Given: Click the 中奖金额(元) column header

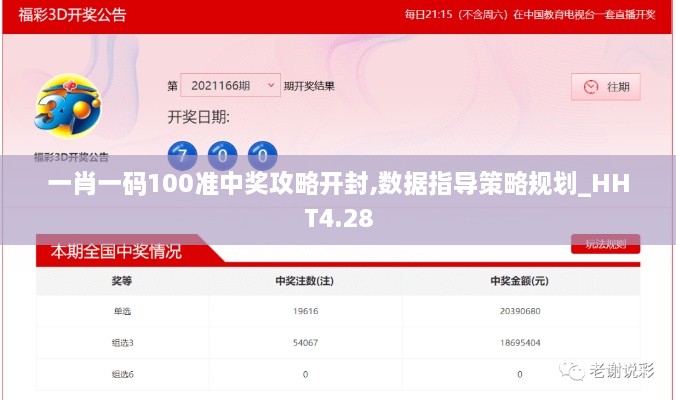Looking at the screenshot, I should click(520, 281).
